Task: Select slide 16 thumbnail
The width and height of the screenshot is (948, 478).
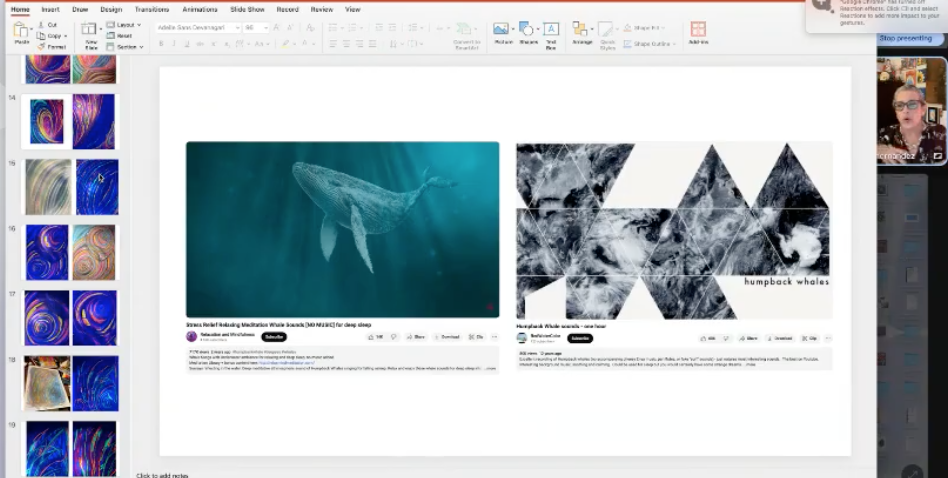Action: 70,252
